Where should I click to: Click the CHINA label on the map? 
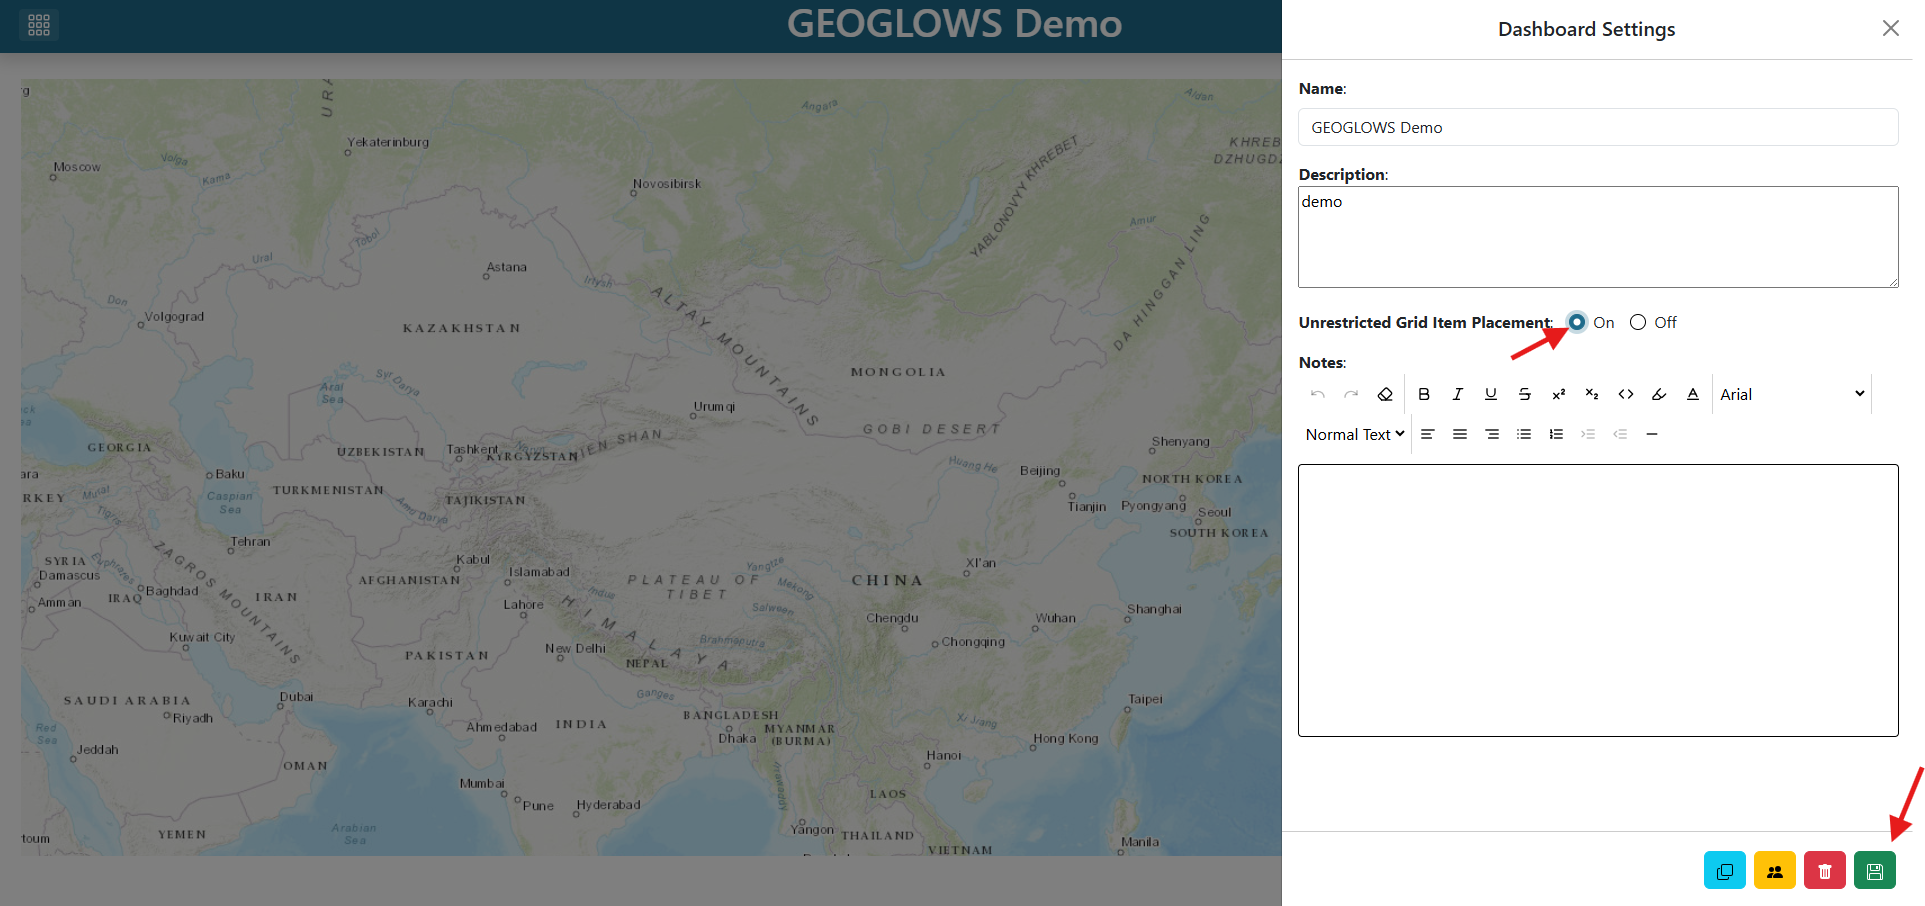coord(888,580)
